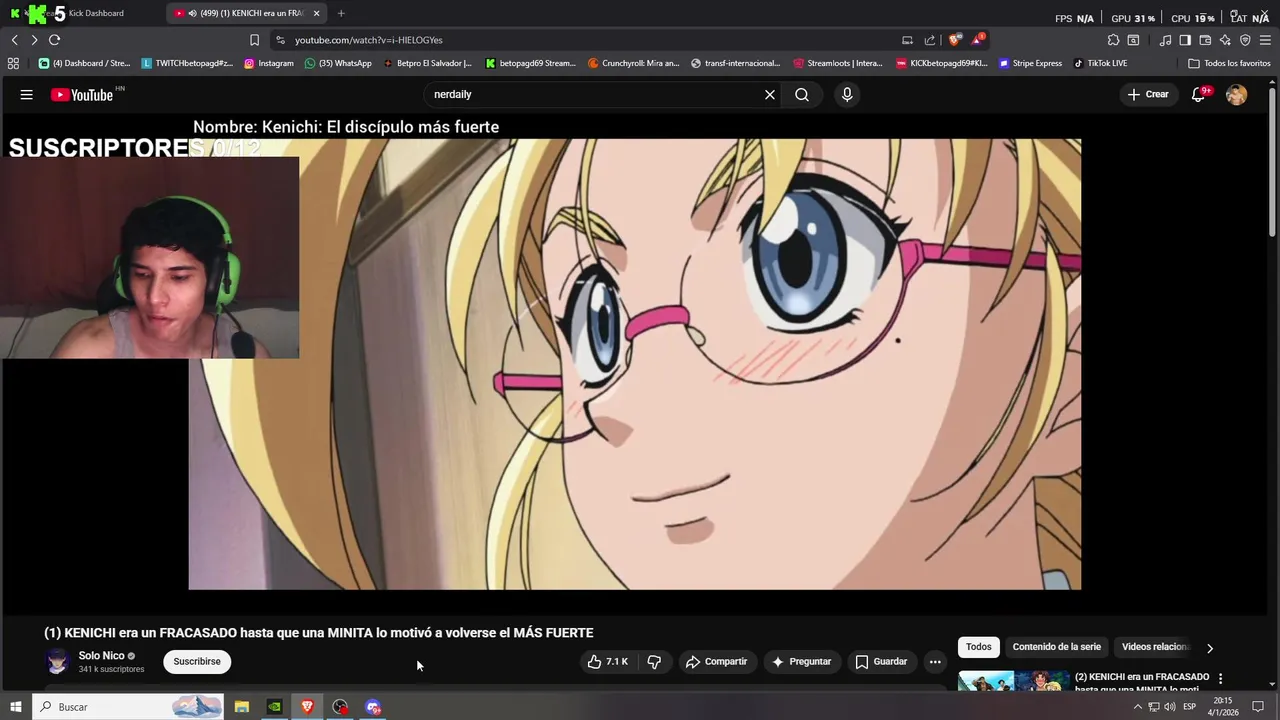Screen dimensions: 1280x720
Task: Select the Contenido de la serie chip
Action: tap(1056, 647)
